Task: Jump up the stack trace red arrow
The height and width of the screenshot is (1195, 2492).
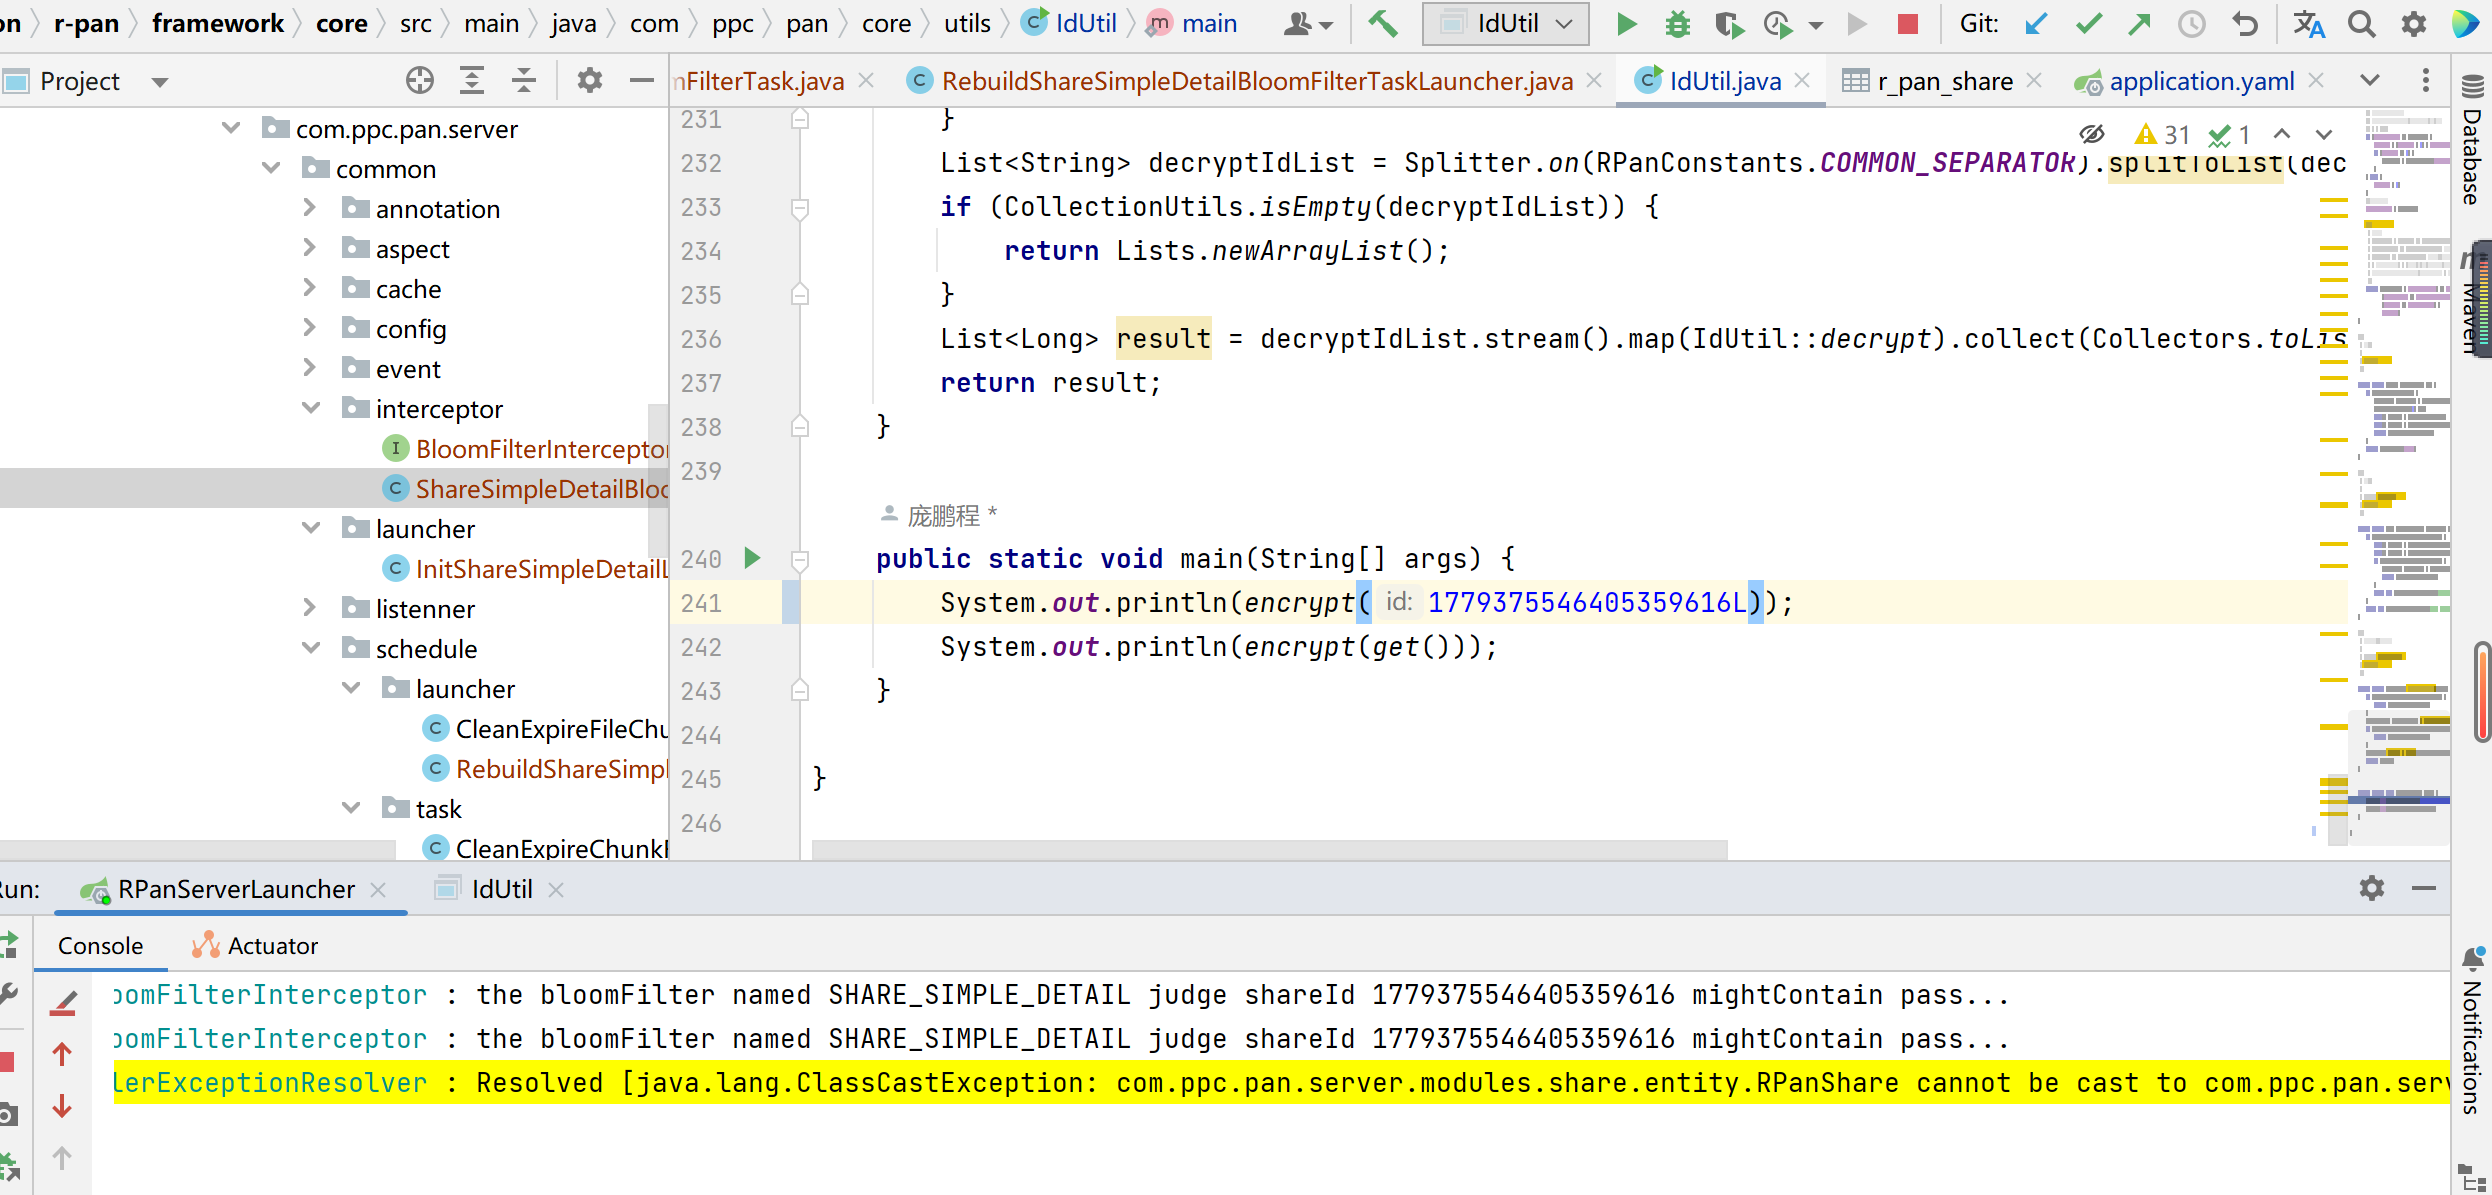Action: [62, 1054]
